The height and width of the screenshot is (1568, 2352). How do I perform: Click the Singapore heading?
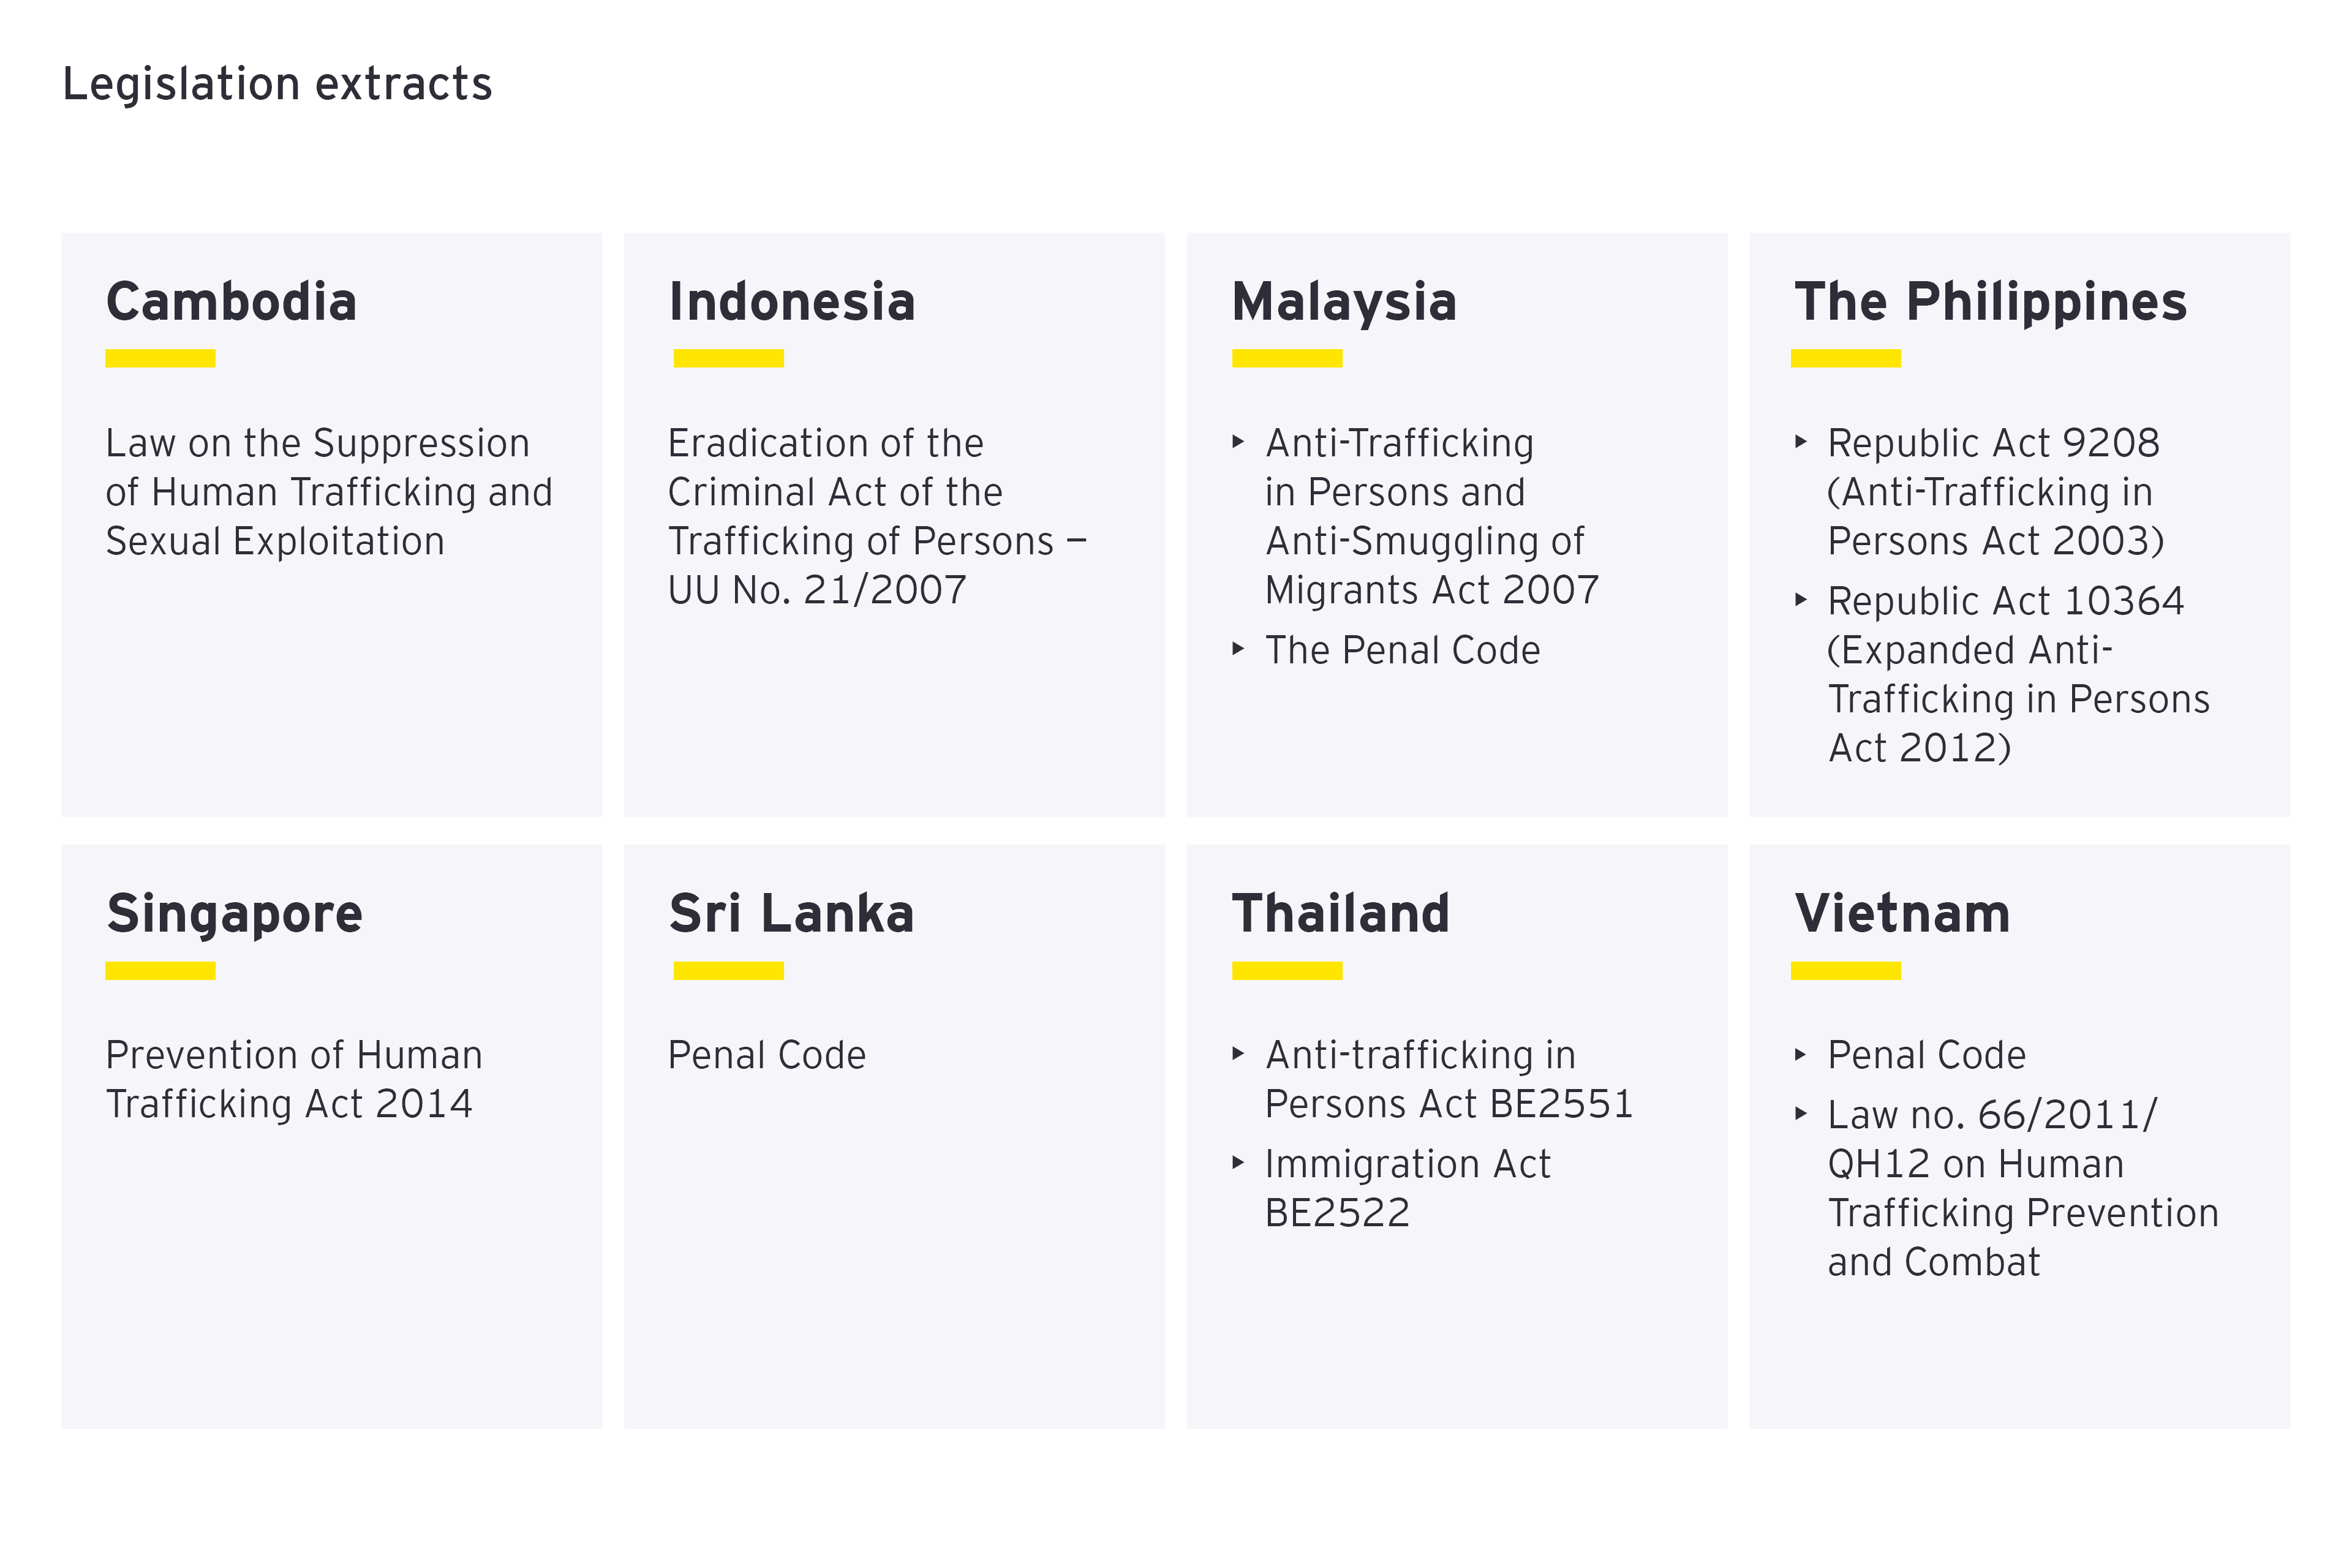235,914
